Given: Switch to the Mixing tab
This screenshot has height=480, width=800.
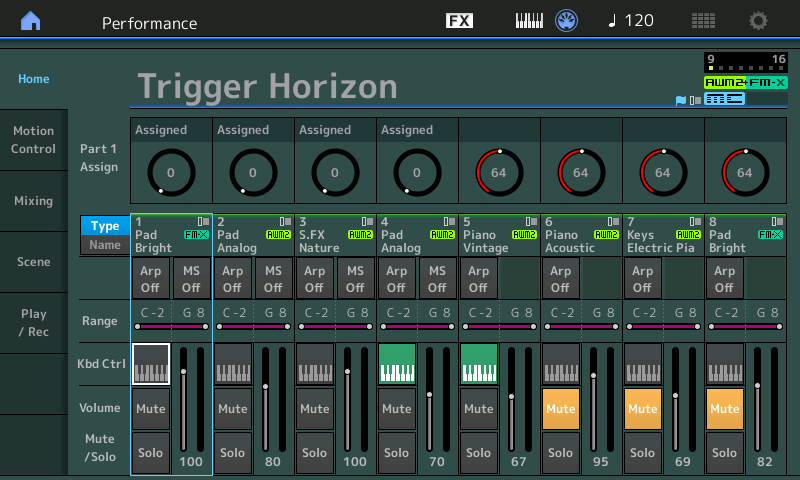Looking at the screenshot, I should [34, 201].
